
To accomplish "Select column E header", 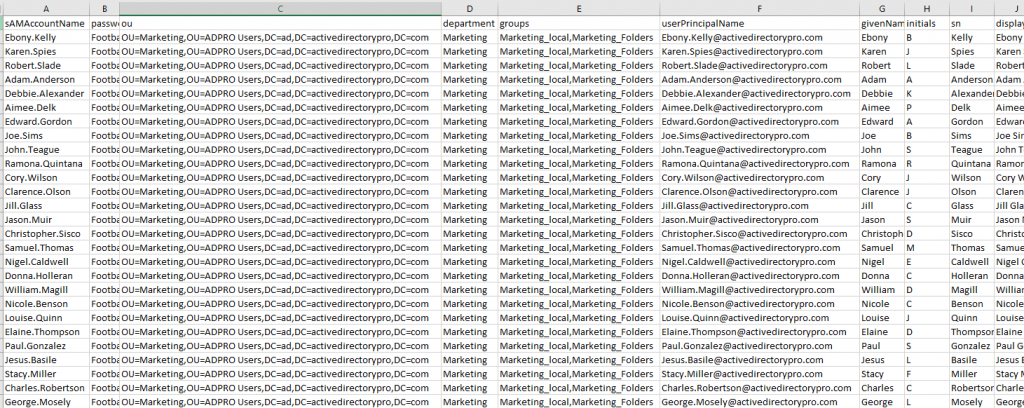I will pyautogui.click(x=578, y=8).
